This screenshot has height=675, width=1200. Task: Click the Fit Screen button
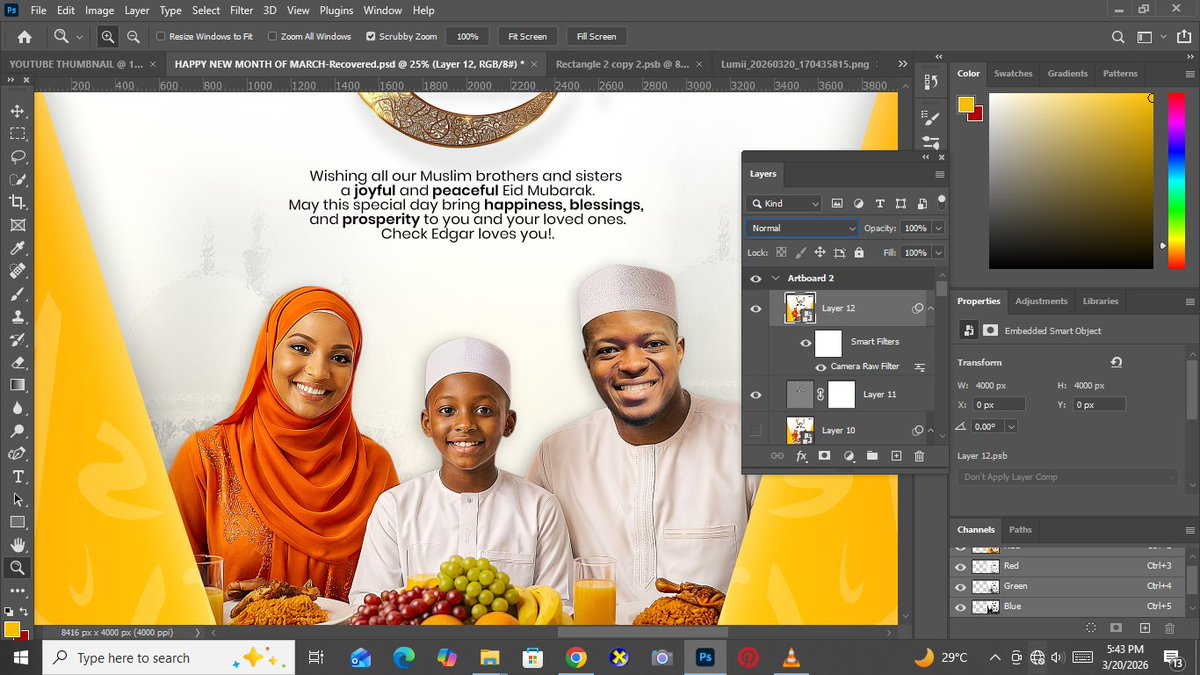coord(527,36)
